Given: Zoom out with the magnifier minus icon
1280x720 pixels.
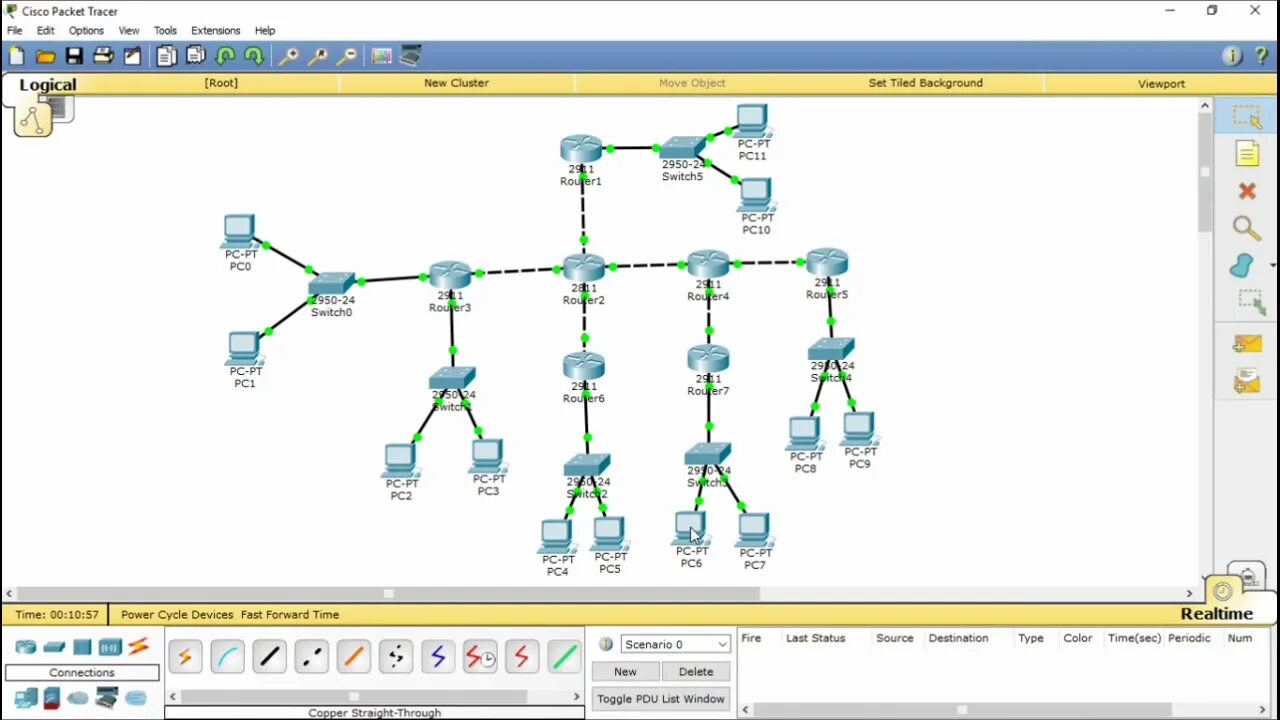Looking at the screenshot, I should 347,56.
